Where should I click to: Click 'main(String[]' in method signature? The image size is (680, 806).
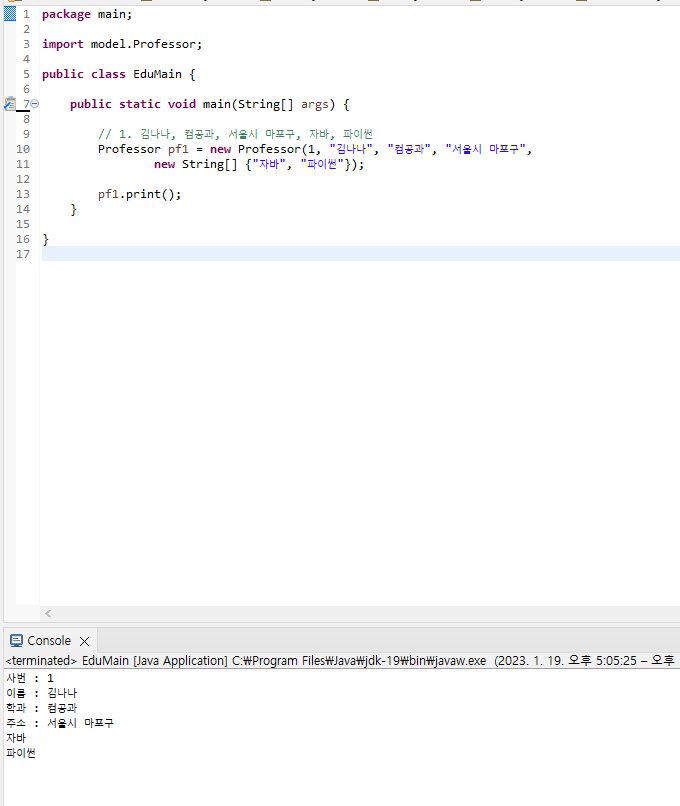248,104
